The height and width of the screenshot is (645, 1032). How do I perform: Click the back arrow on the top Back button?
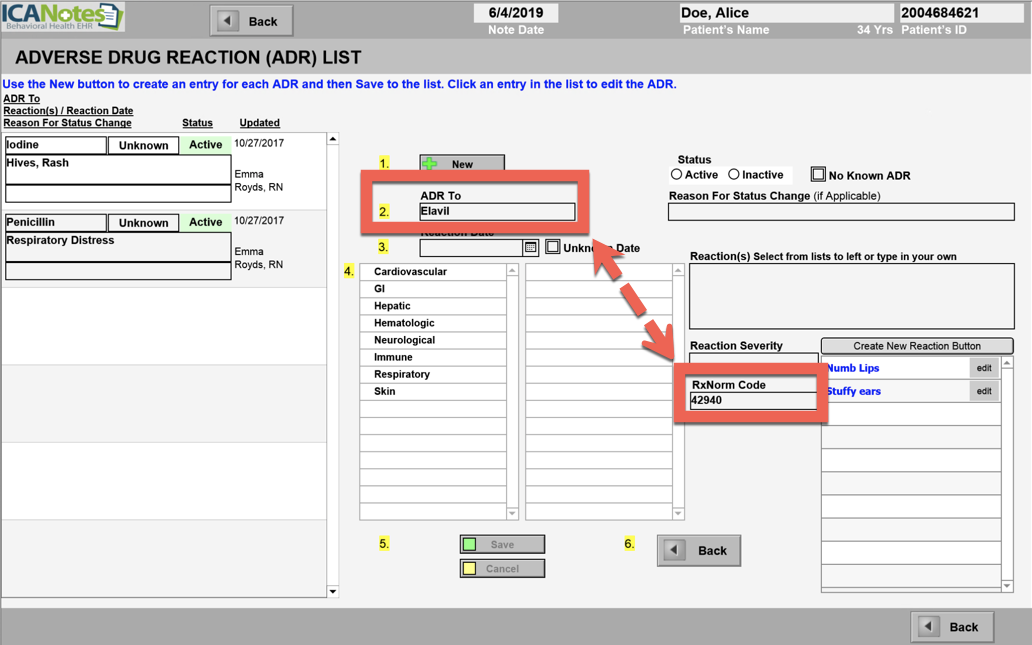click(226, 19)
